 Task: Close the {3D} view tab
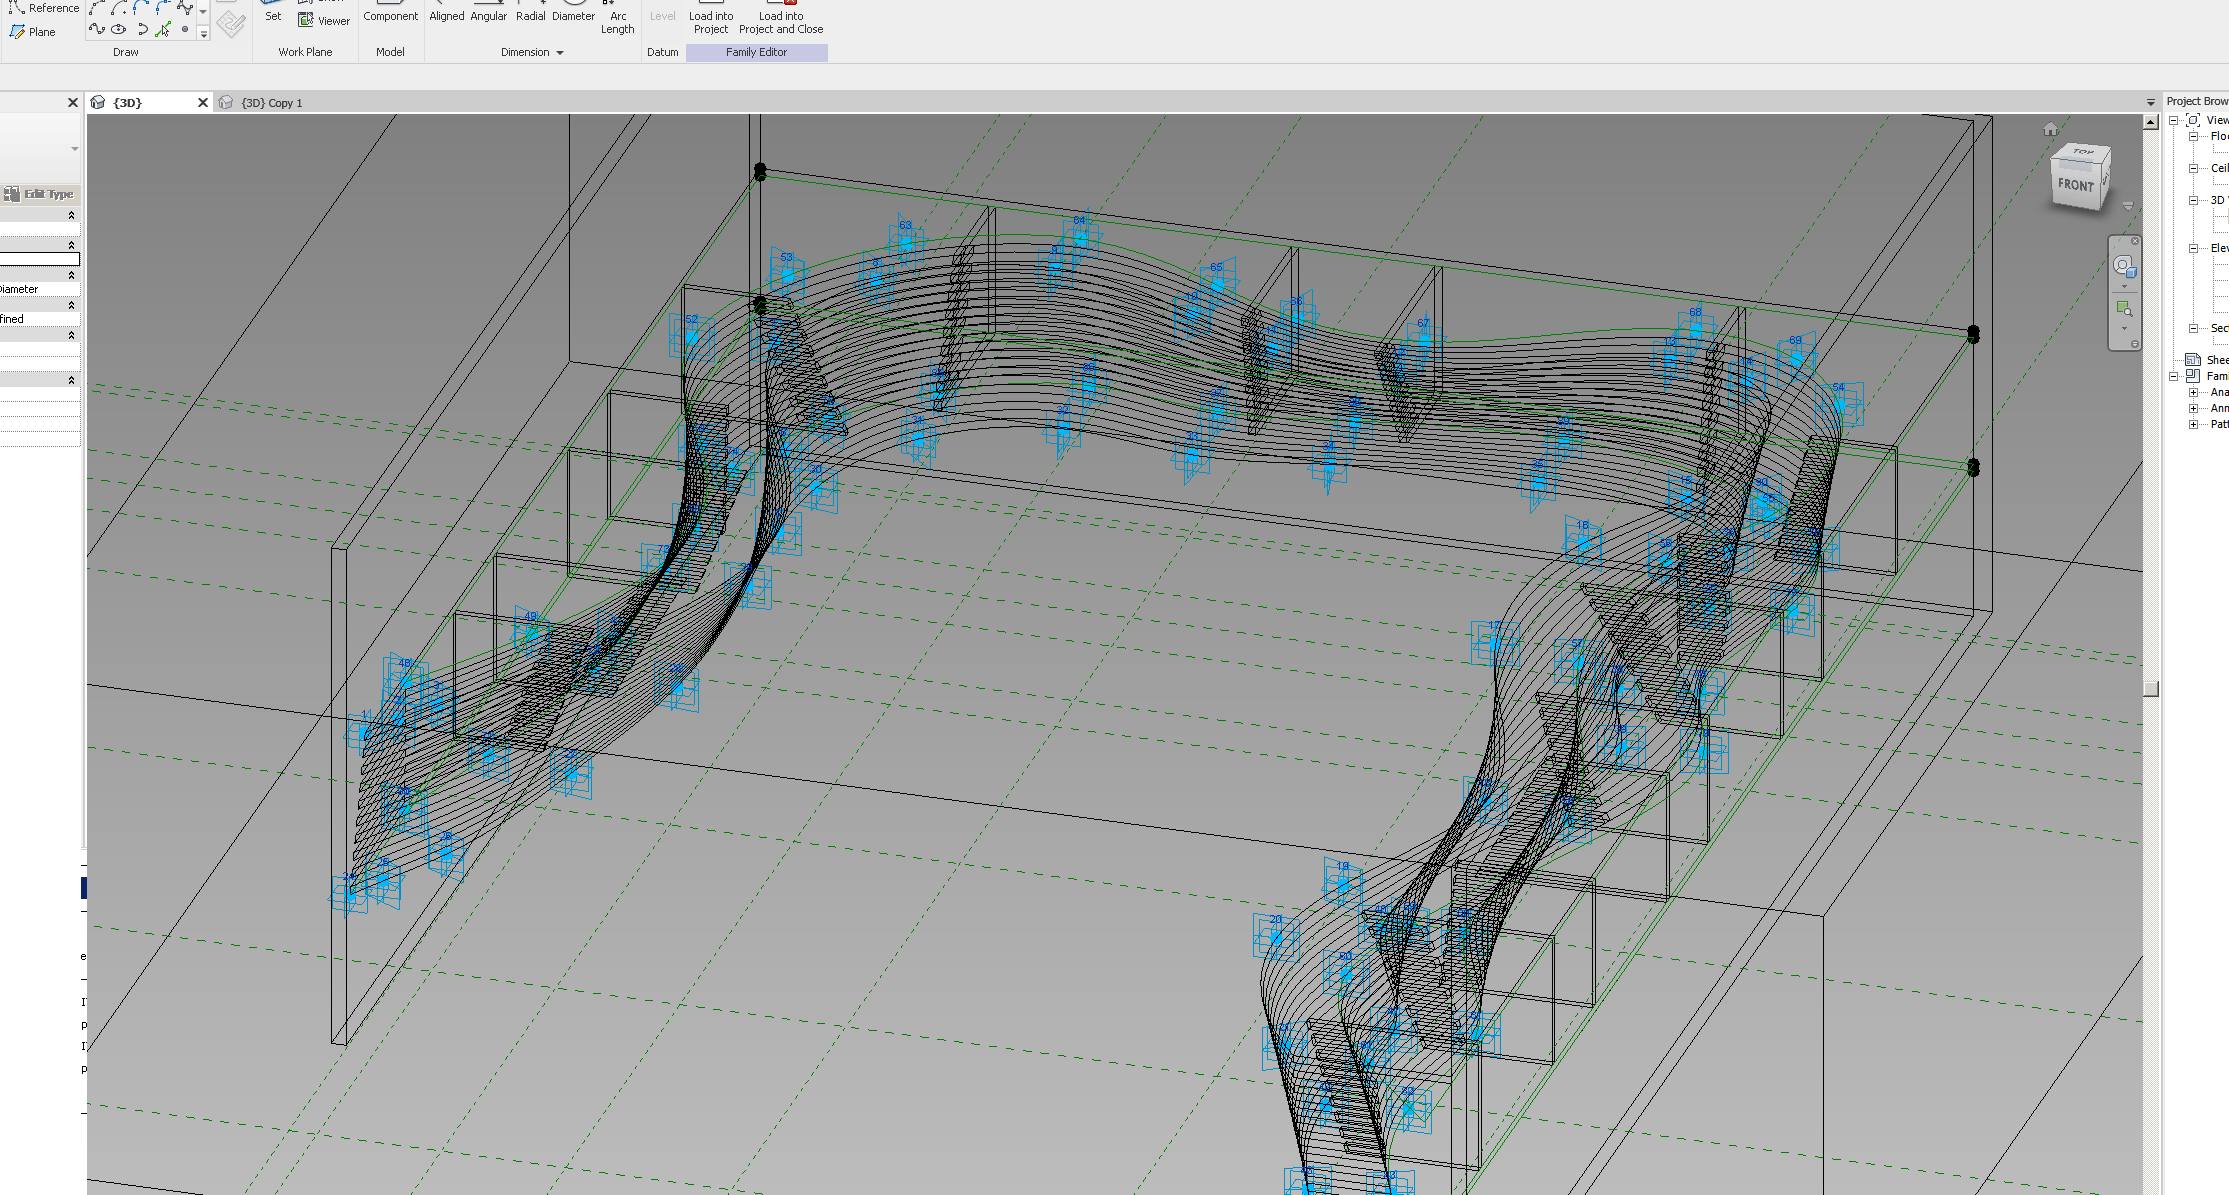coord(203,102)
